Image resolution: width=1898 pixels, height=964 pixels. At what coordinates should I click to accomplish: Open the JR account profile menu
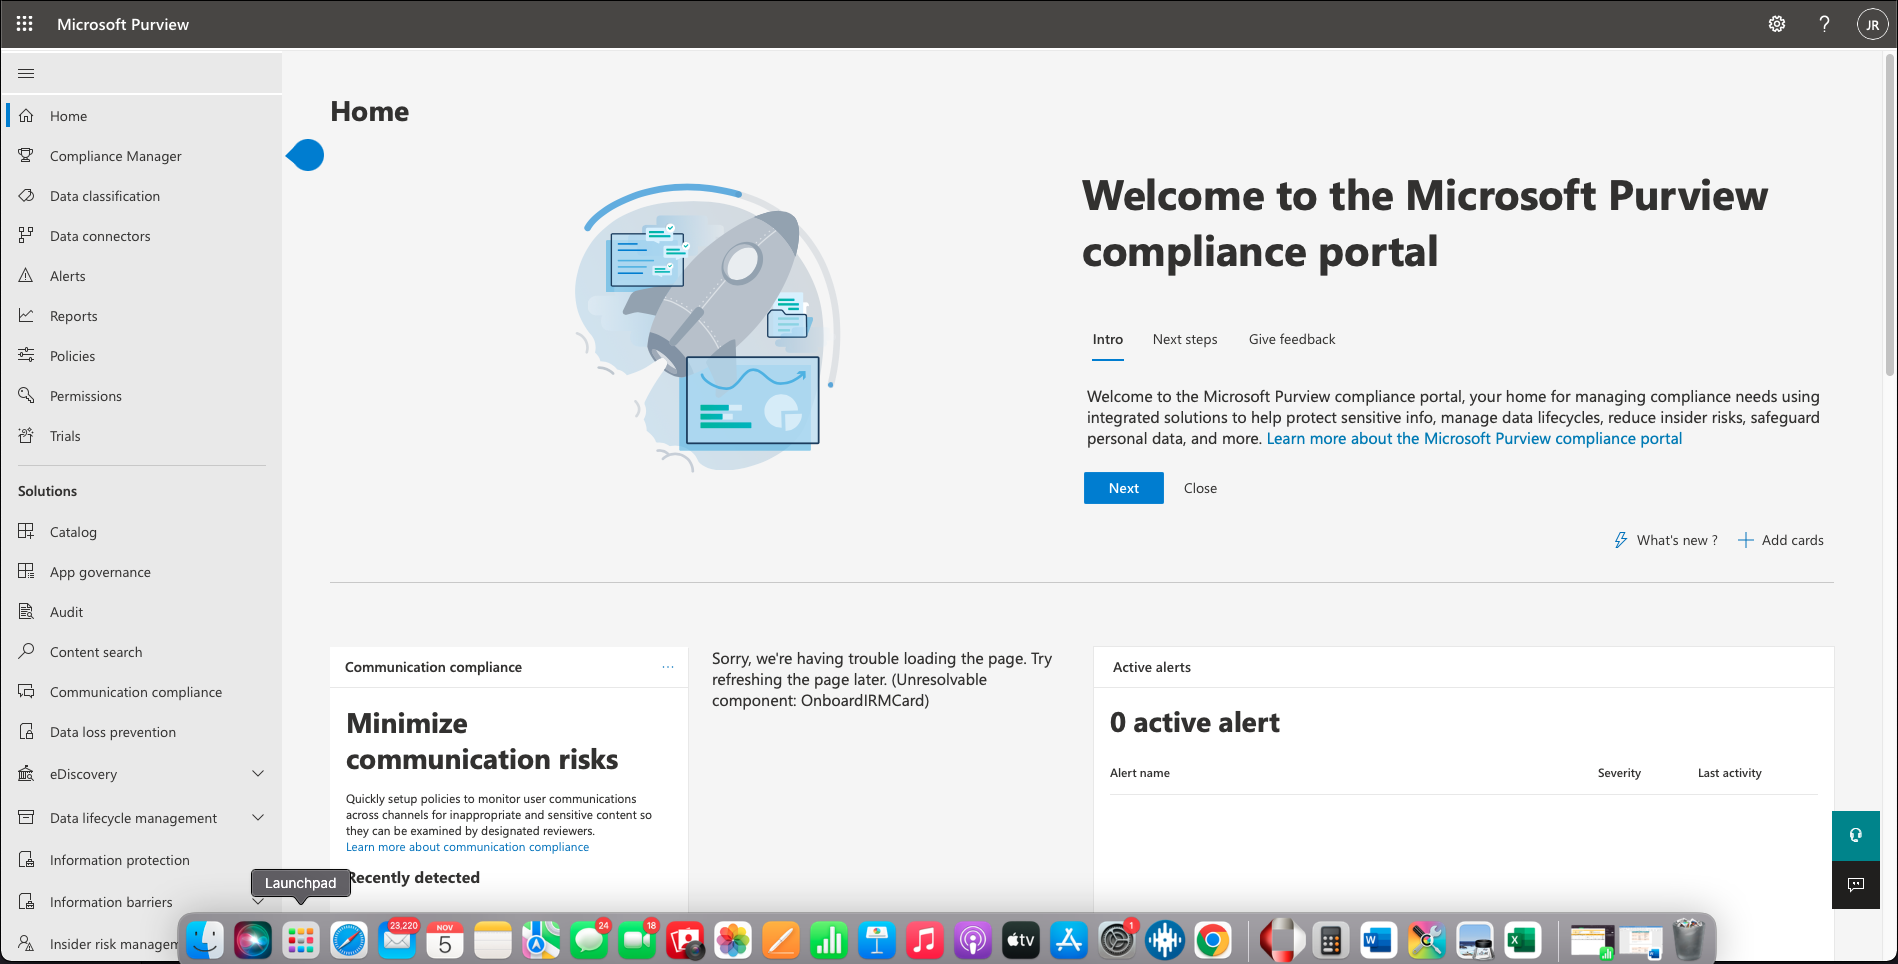pyautogui.click(x=1871, y=25)
